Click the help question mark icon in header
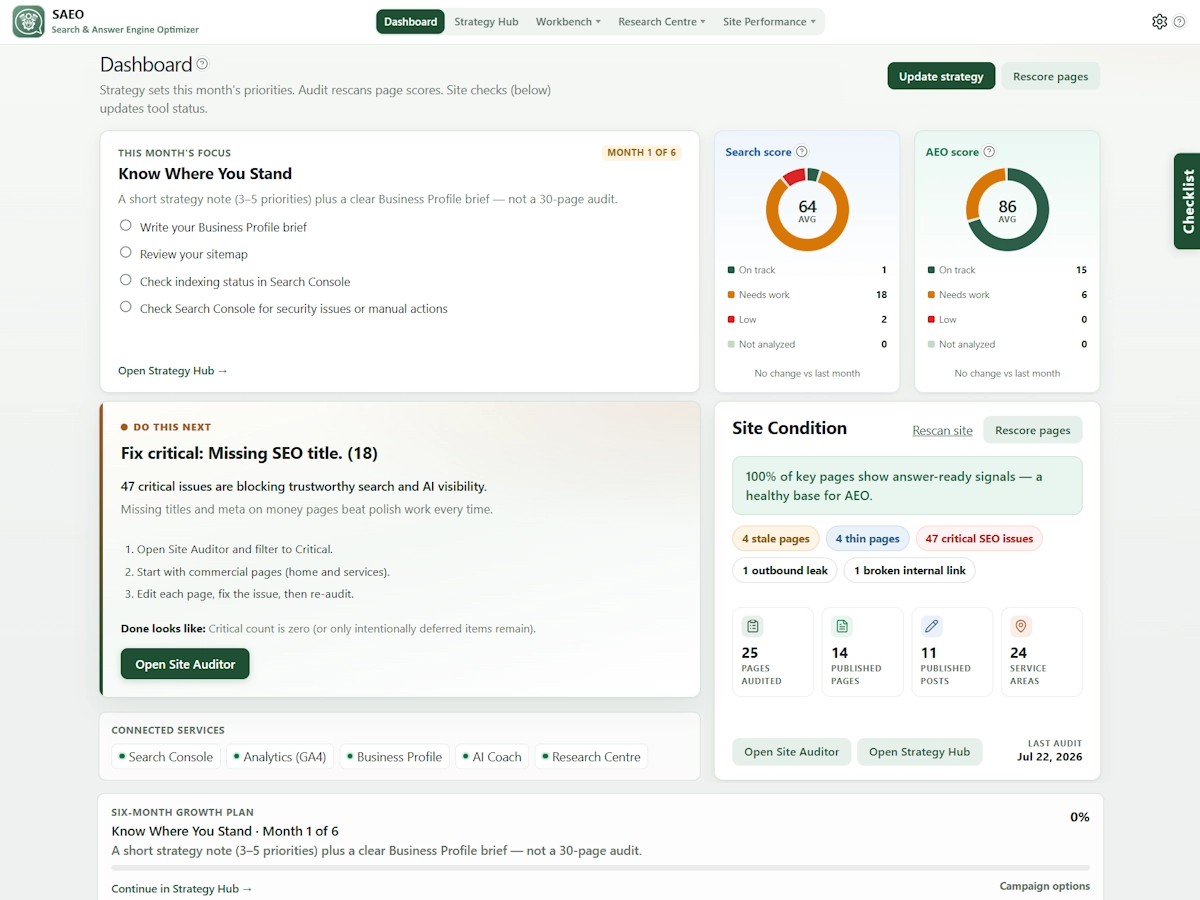 click(1179, 21)
